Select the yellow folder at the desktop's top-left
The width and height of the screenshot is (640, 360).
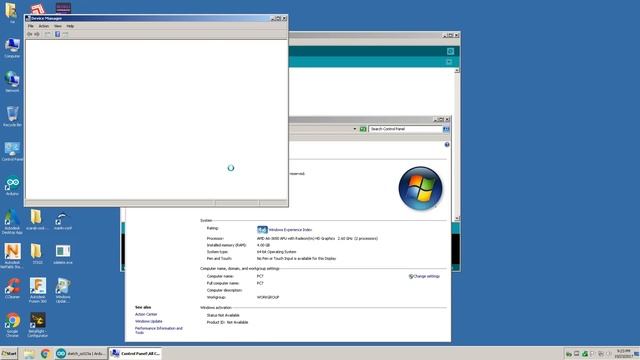pos(11,12)
